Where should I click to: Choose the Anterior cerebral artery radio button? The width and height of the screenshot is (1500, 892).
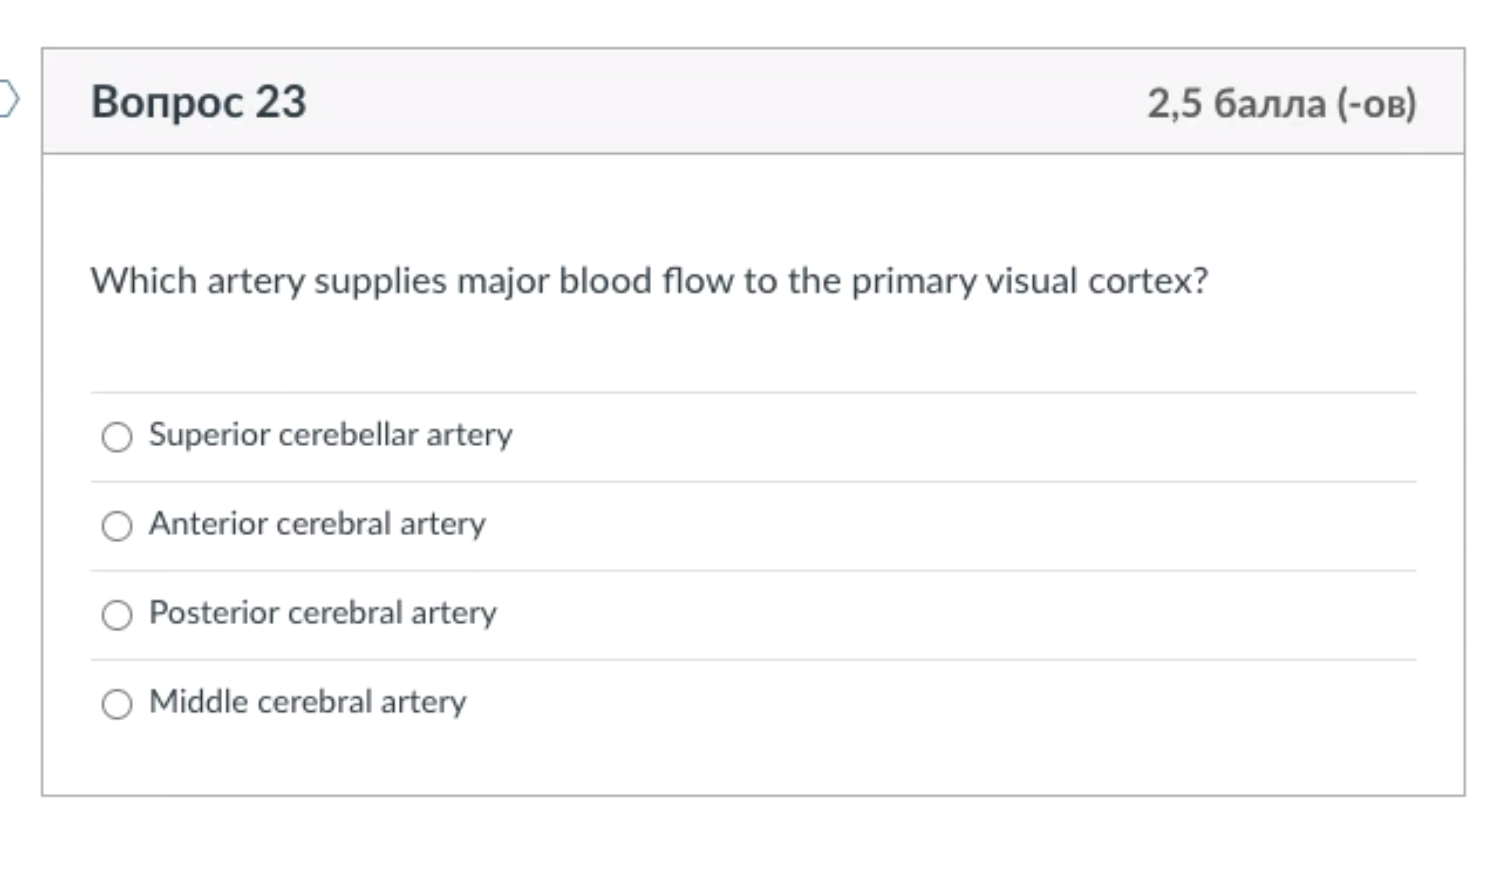[117, 526]
